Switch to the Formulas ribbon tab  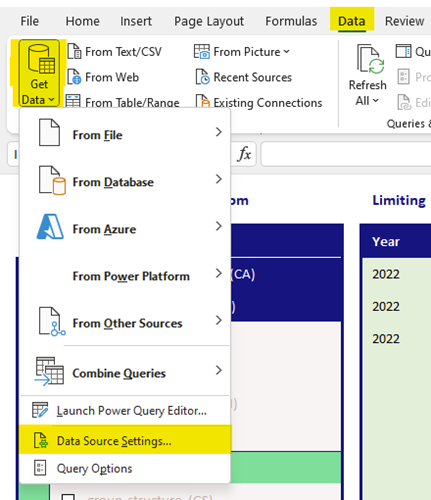(291, 21)
